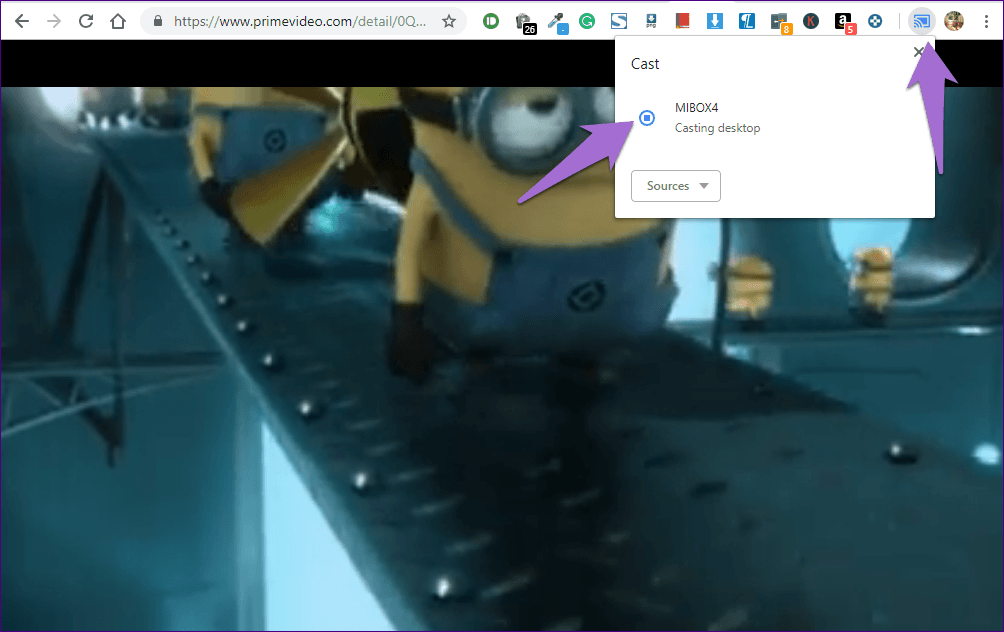Click the Grammarly extension icon
Image resolution: width=1004 pixels, height=632 pixels.
pyautogui.click(x=587, y=21)
